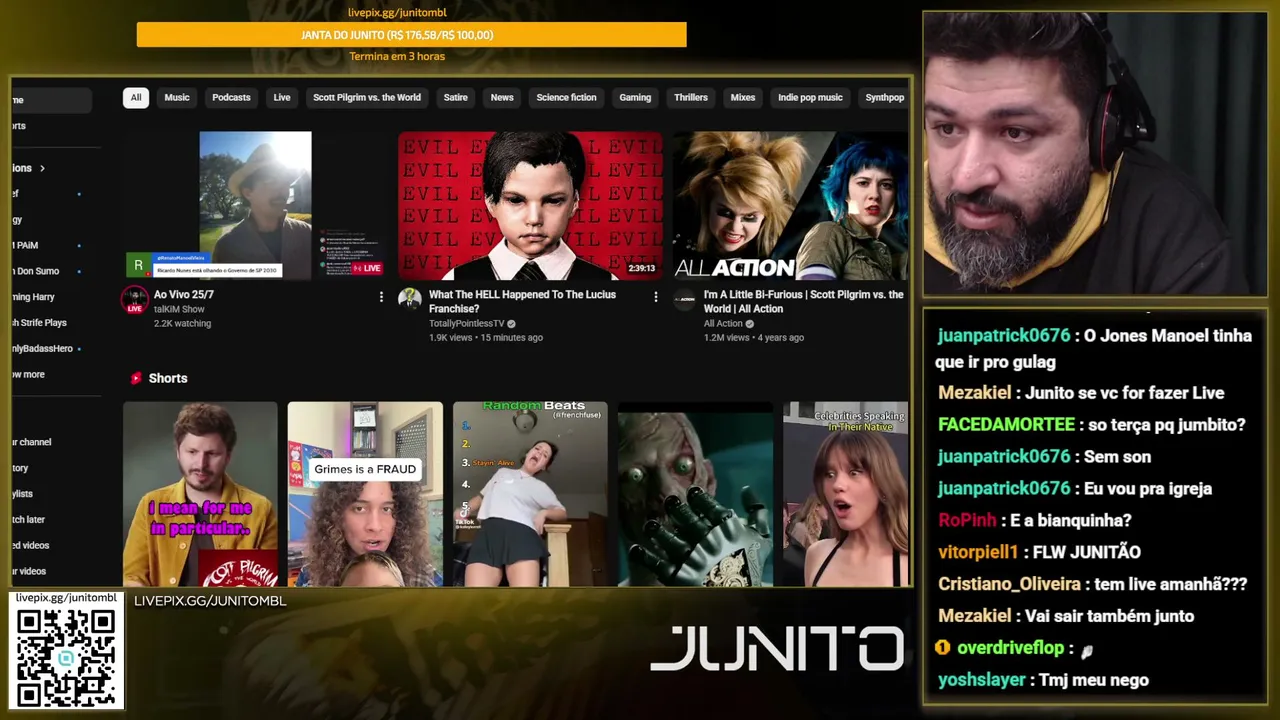Click overdriveflop subscriber badge icon
The width and height of the screenshot is (1280, 720).
942,648
